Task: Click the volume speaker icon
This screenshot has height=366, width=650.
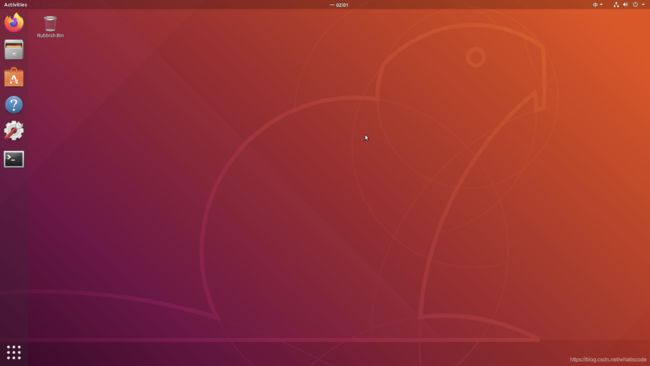Action: point(625,5)
